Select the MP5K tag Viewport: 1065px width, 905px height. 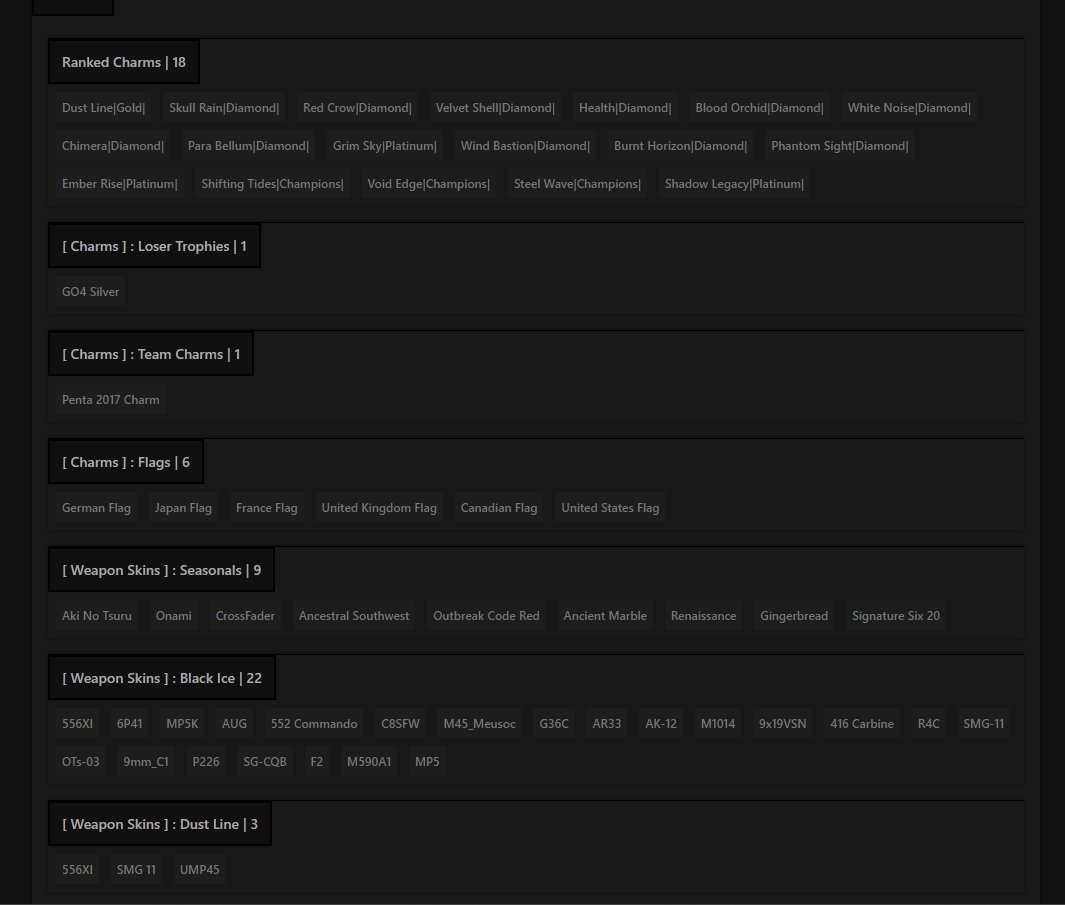pos(183,724)
